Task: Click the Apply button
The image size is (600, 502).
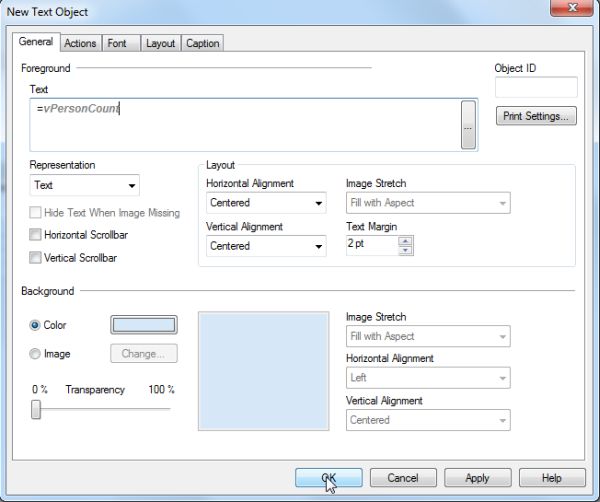Action: [478, 478]
